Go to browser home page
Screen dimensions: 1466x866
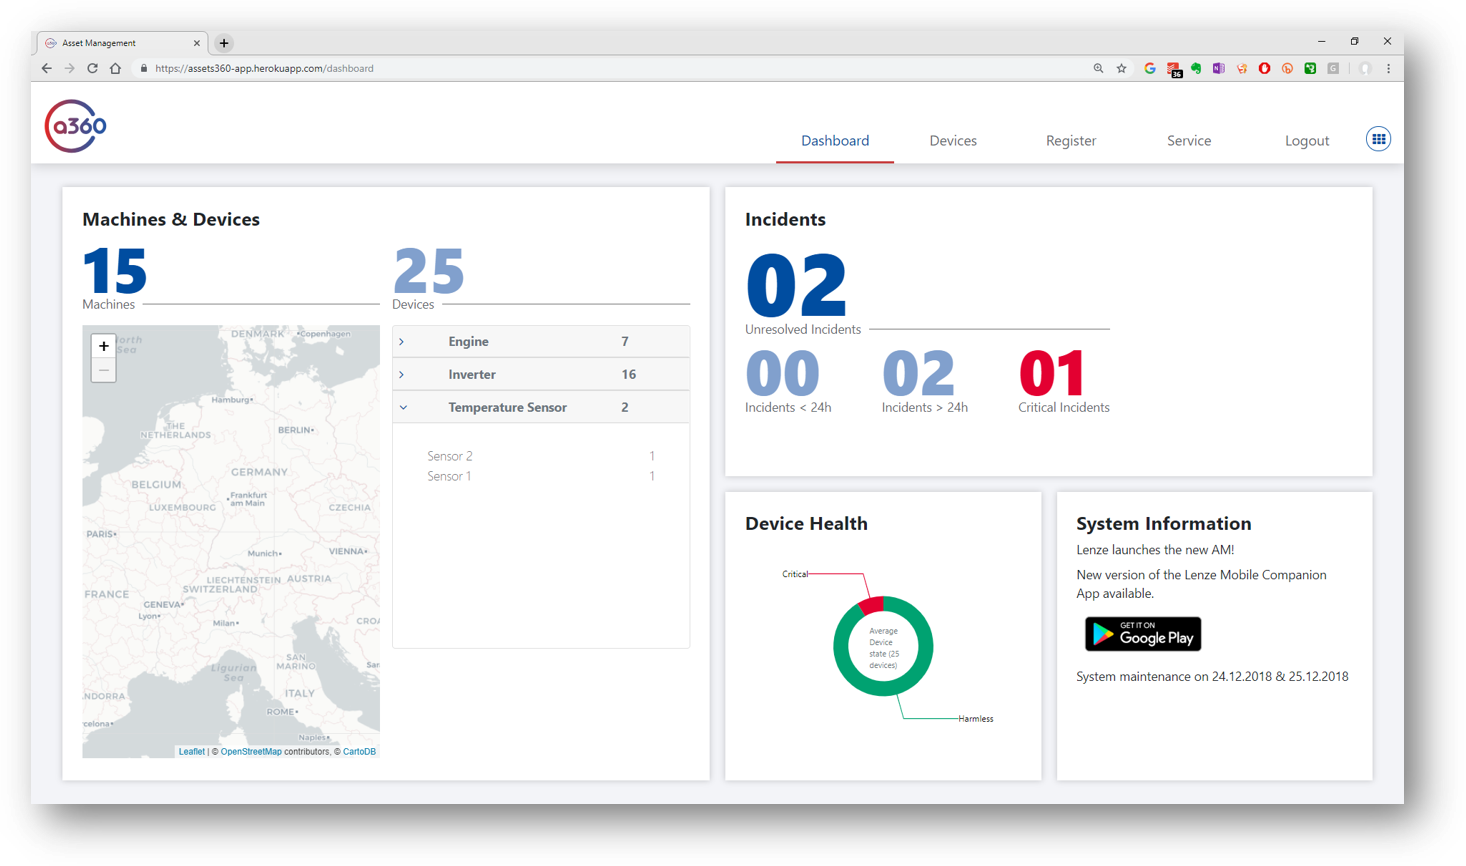coord(116,69)
